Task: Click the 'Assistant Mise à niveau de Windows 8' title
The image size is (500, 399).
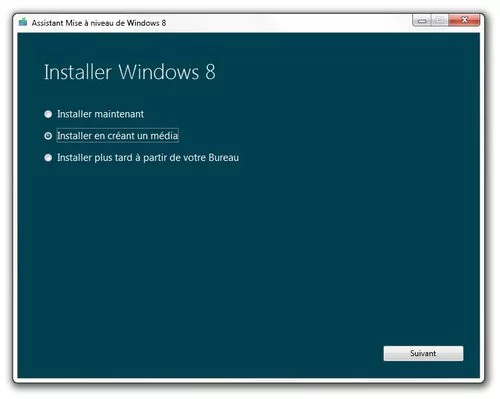Action: [99, 23]
